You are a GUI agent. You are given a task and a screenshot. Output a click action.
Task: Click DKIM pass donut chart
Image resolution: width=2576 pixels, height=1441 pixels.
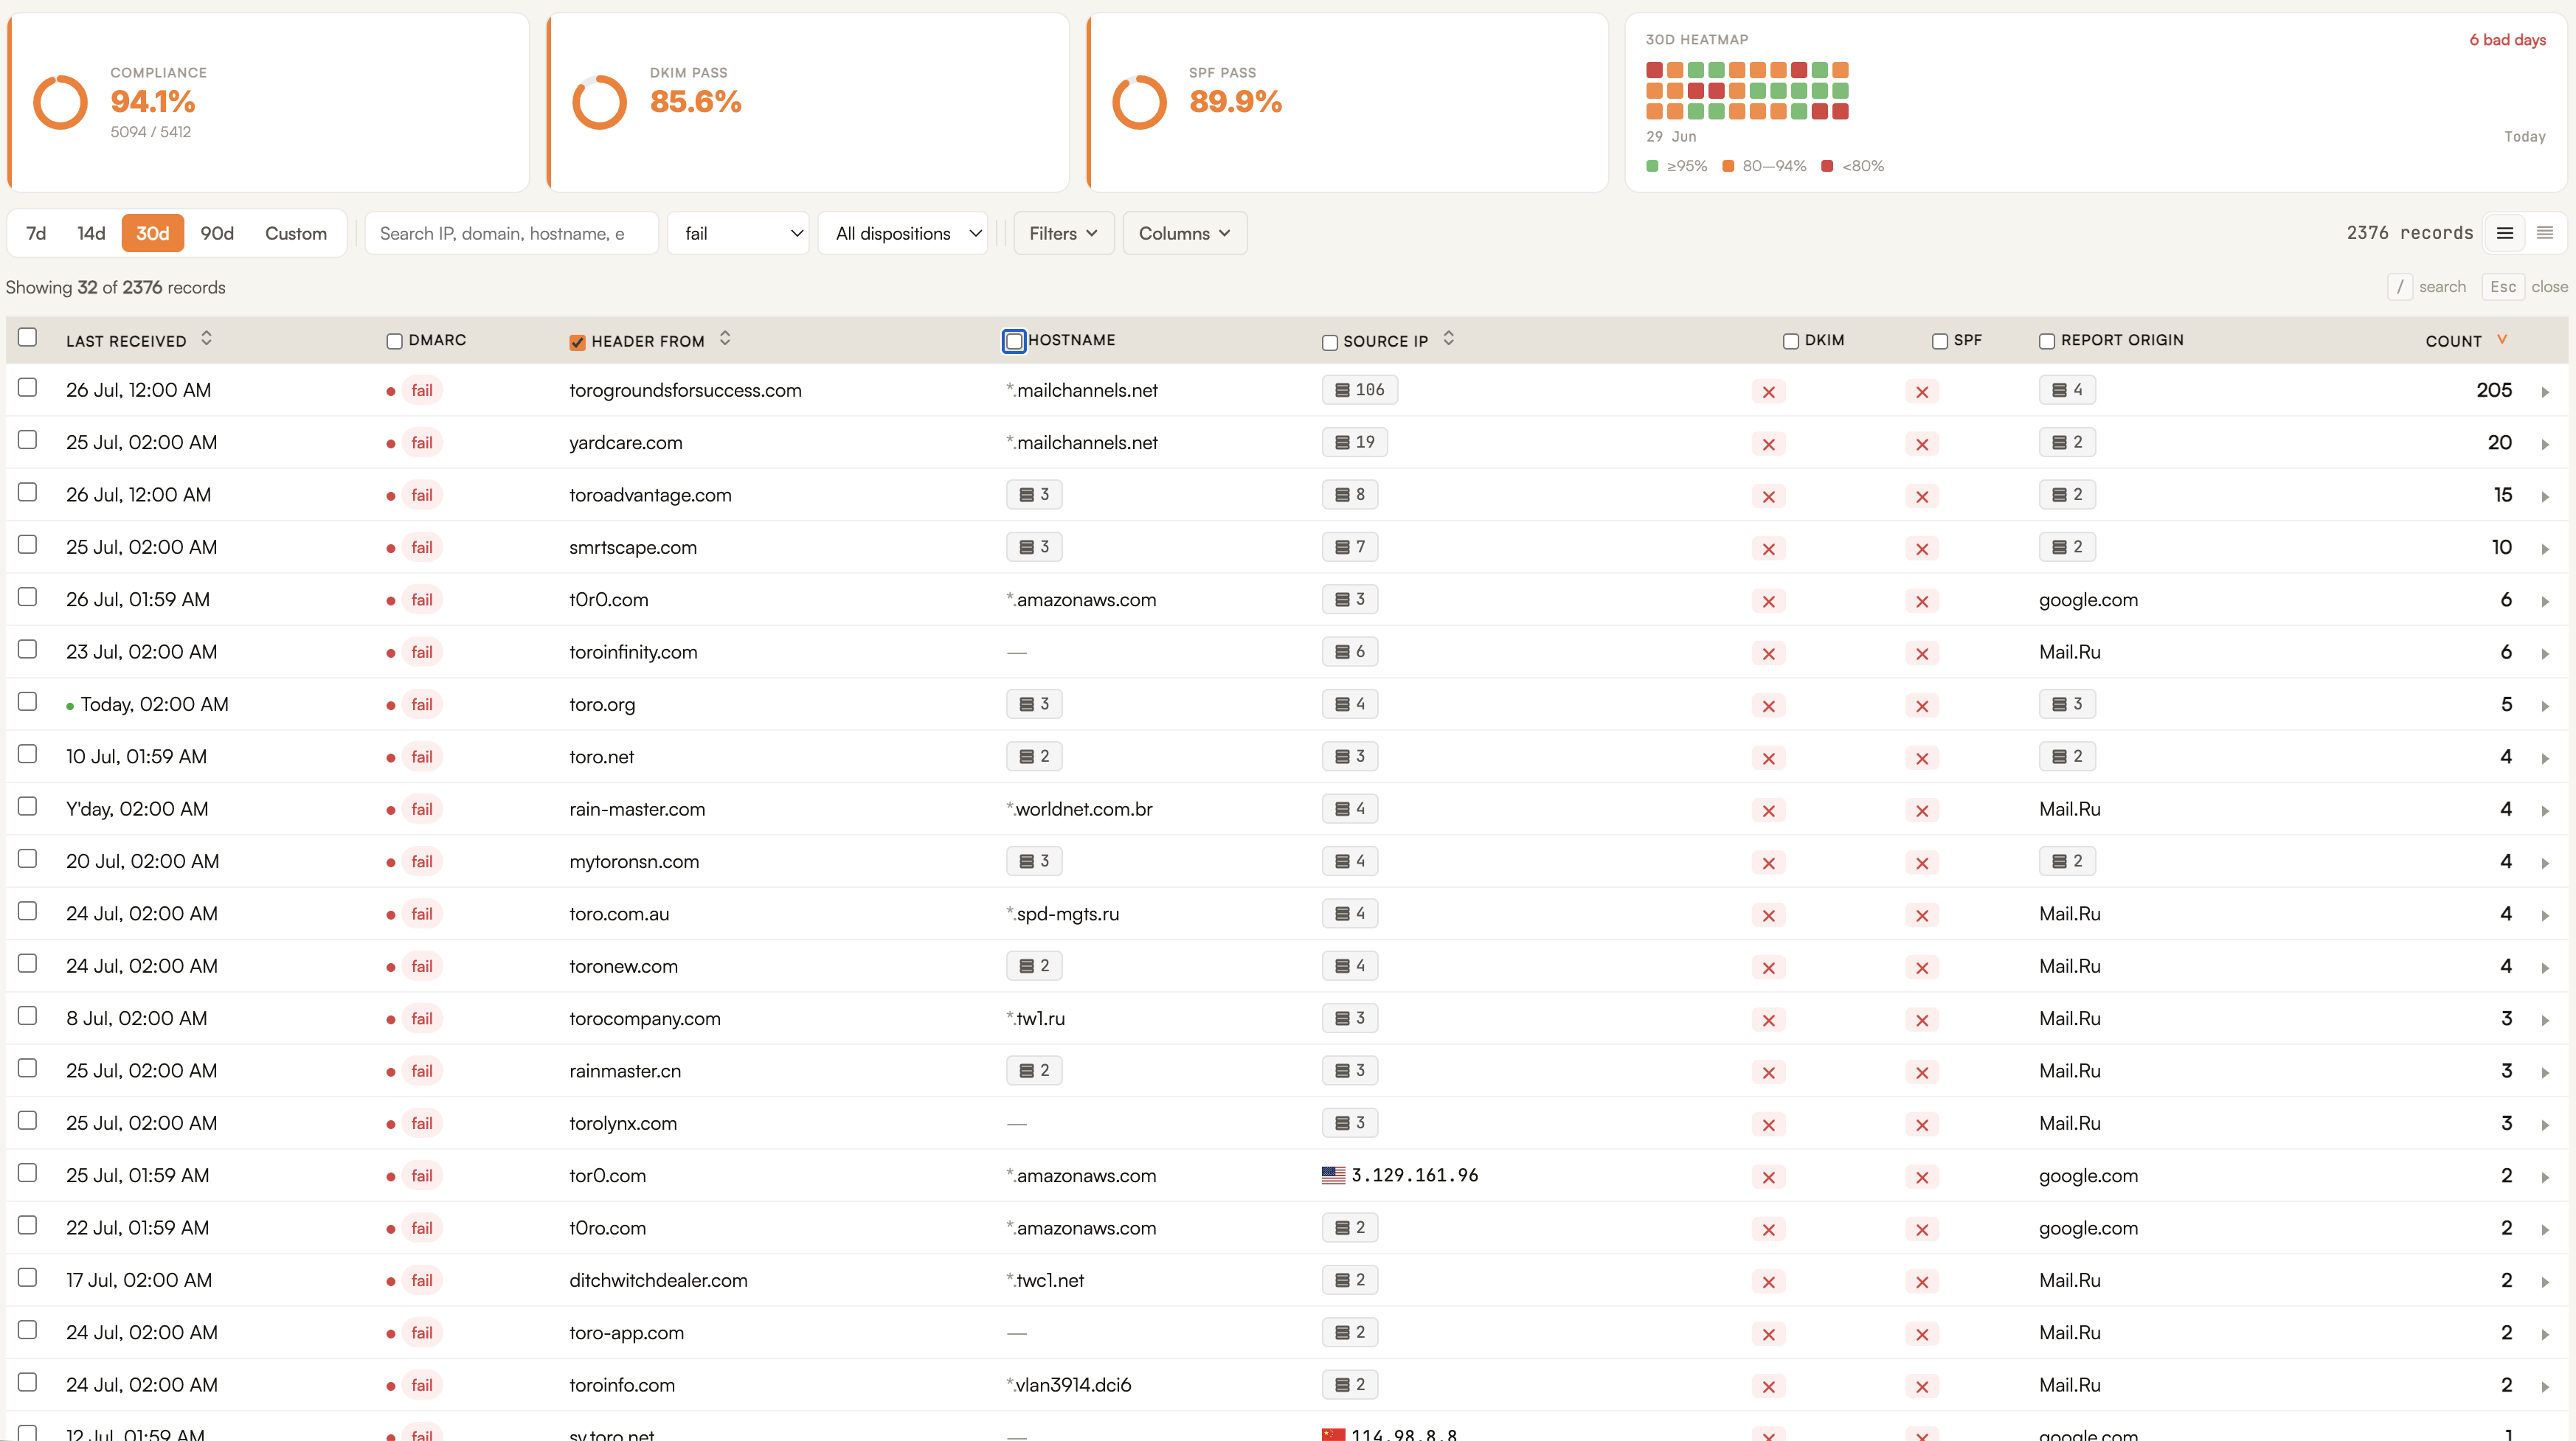pyautogui.click(x=599, y=102)
